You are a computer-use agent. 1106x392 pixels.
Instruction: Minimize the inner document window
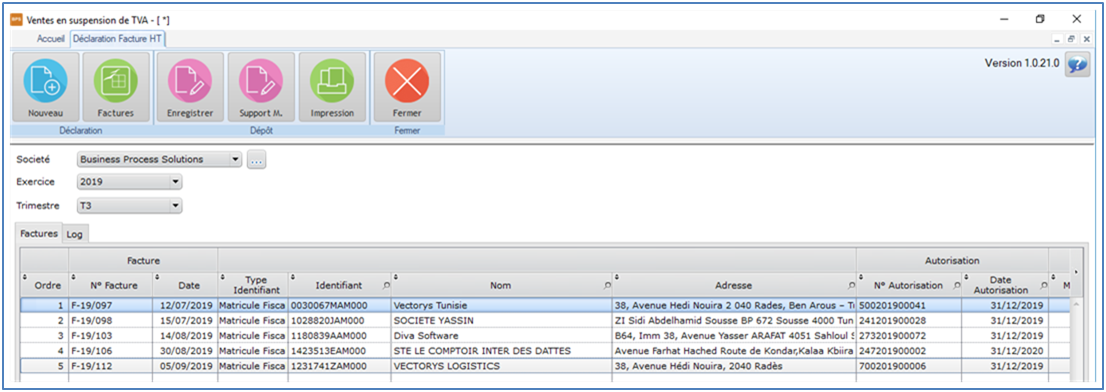[x=1057, y=39]
